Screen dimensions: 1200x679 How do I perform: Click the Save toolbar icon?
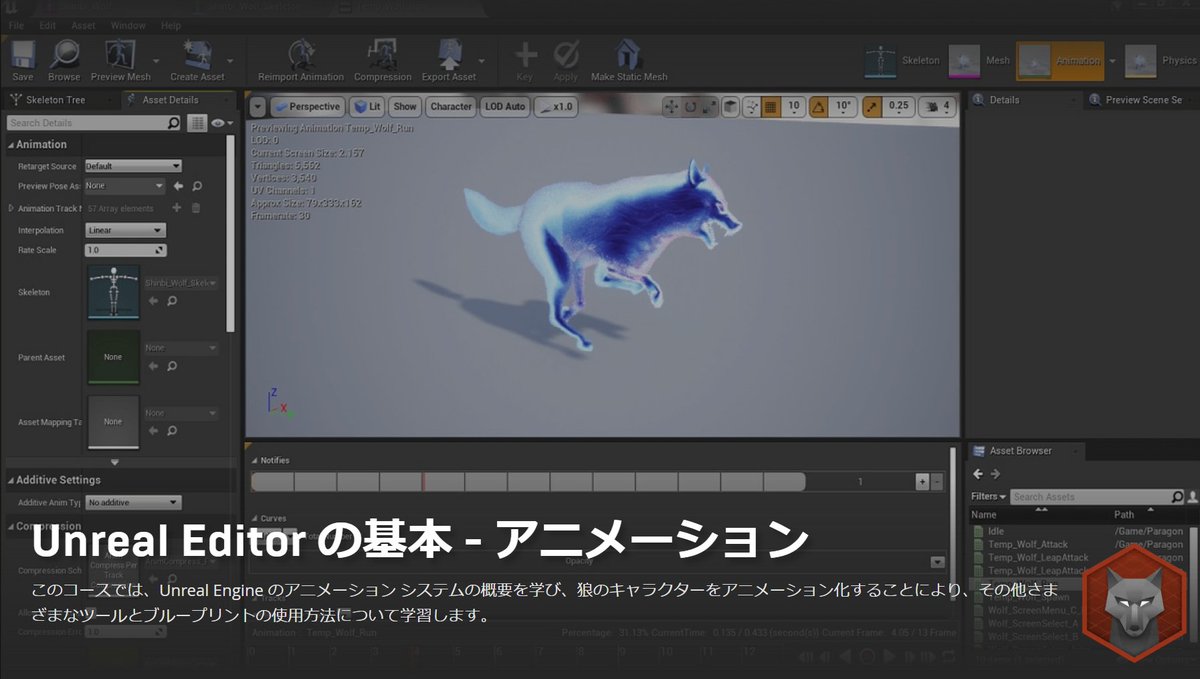[x=23, y=60]
